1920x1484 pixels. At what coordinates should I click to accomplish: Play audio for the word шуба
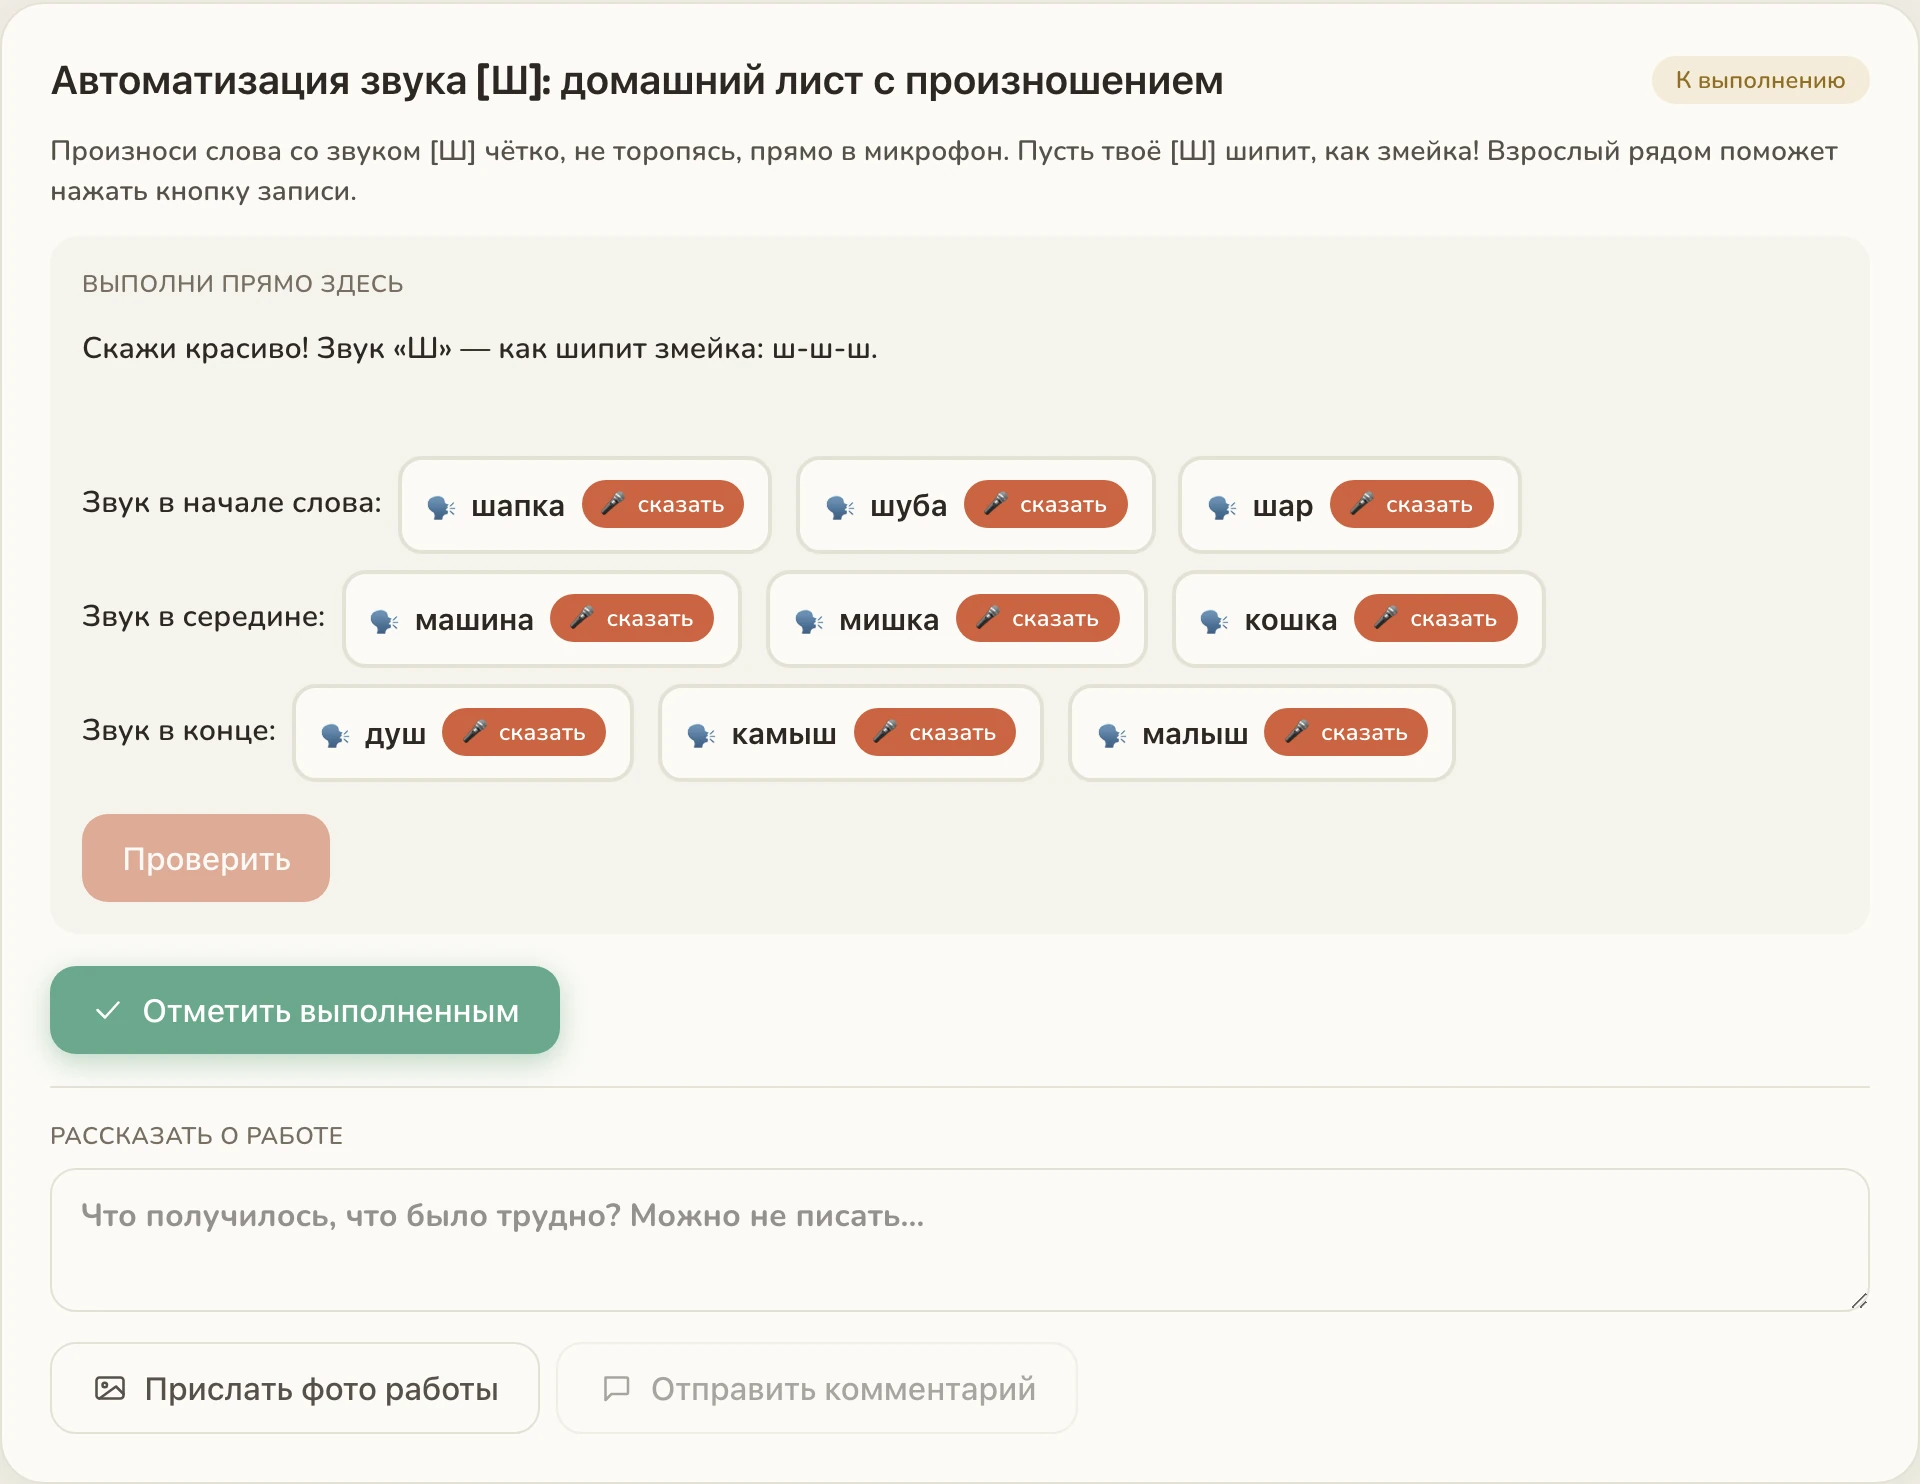tap(840, 507)
